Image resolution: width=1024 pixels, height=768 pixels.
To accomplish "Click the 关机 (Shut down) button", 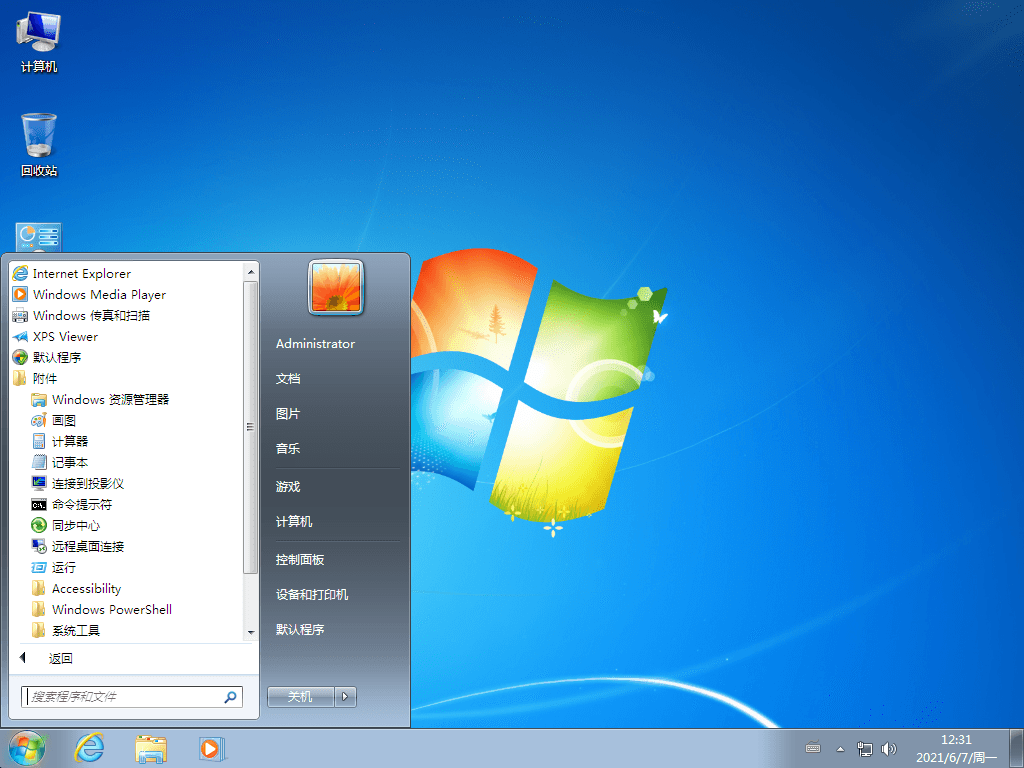I will coord(300,696).
